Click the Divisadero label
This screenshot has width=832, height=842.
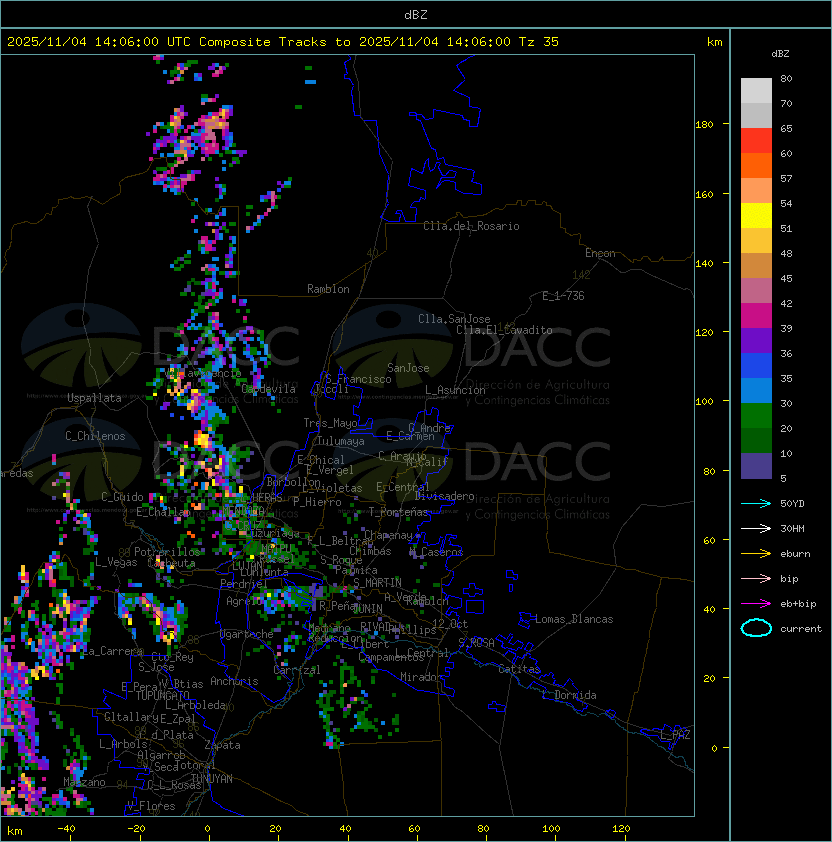(x=444, y=496)
